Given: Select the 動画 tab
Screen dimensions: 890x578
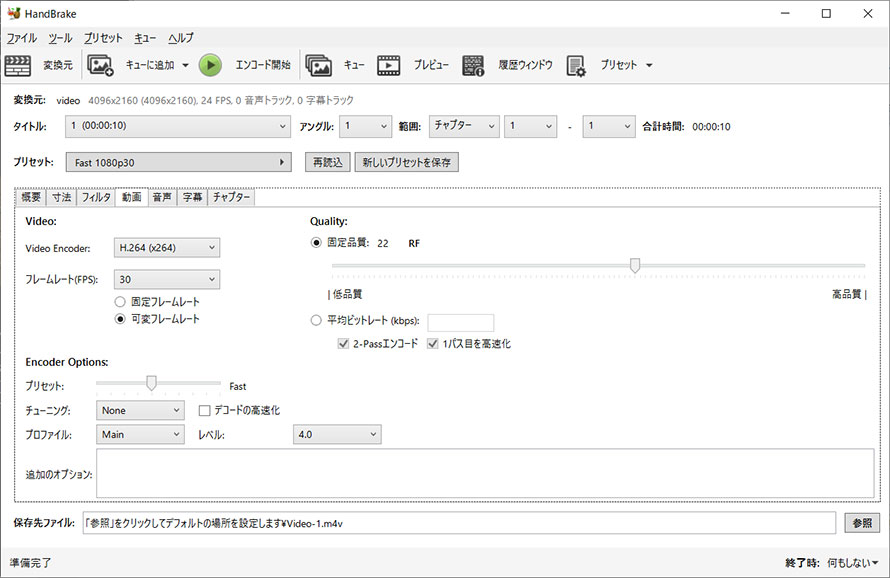Looking at the screenshot, I should (132, 196).
